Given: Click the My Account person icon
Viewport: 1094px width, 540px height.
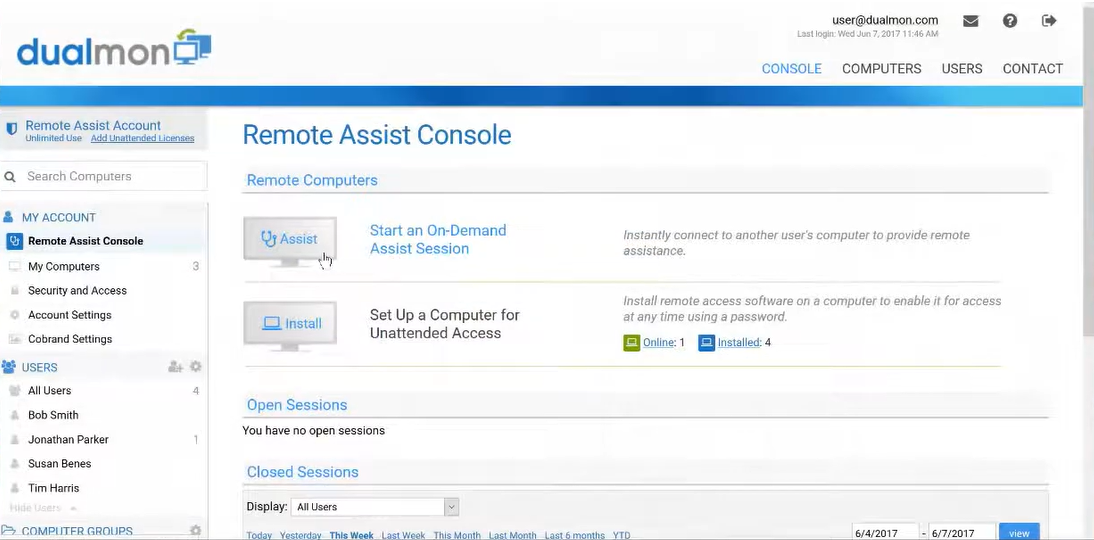Looking at the screenshot, I should coord(8,217).
